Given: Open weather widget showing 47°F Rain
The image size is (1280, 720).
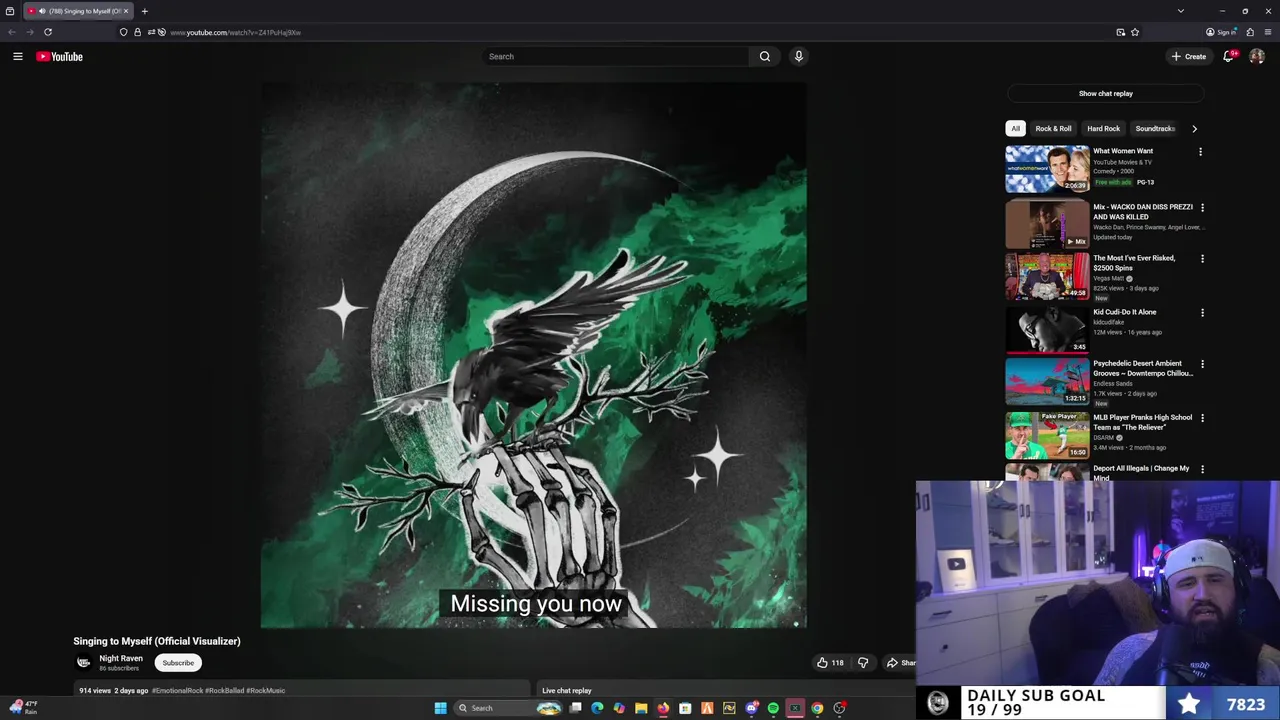Looking at the screenshot, I should 24,708.
